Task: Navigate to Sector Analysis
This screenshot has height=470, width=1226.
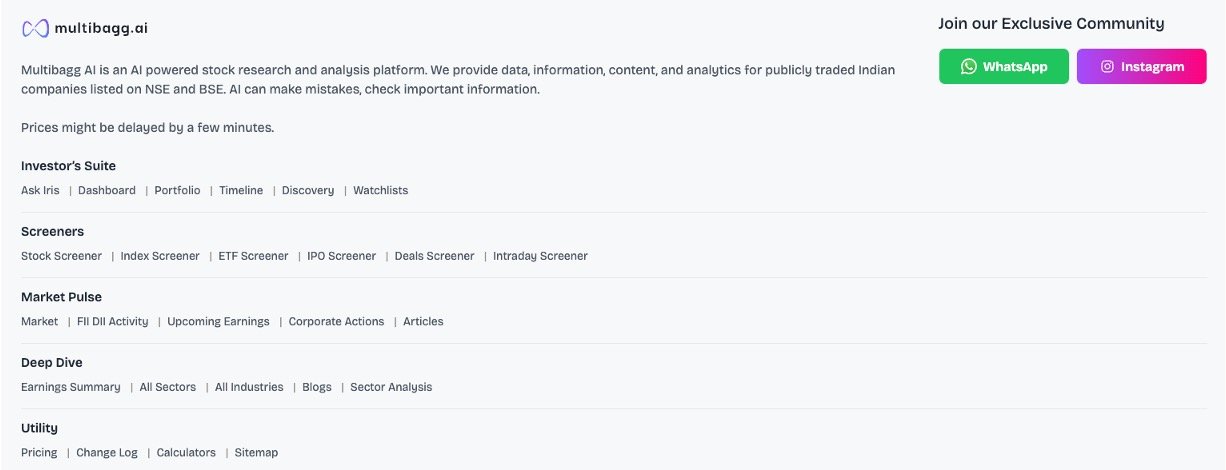Action: point(391,387)
